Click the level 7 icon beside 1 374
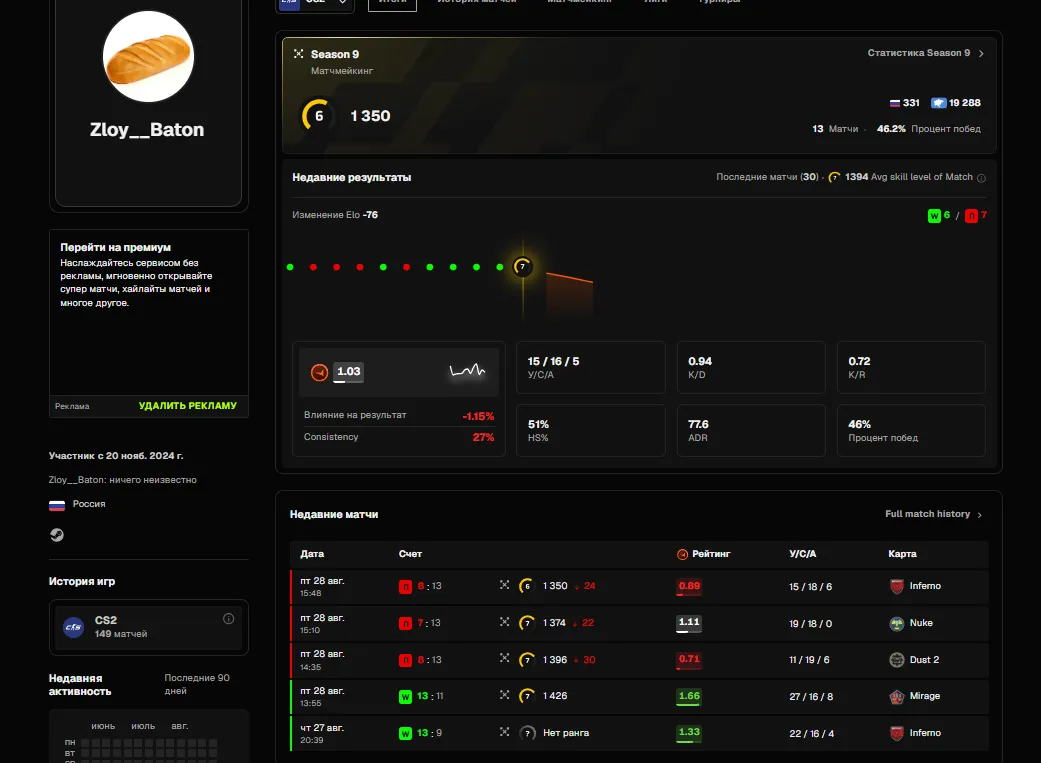 [526, 623]
